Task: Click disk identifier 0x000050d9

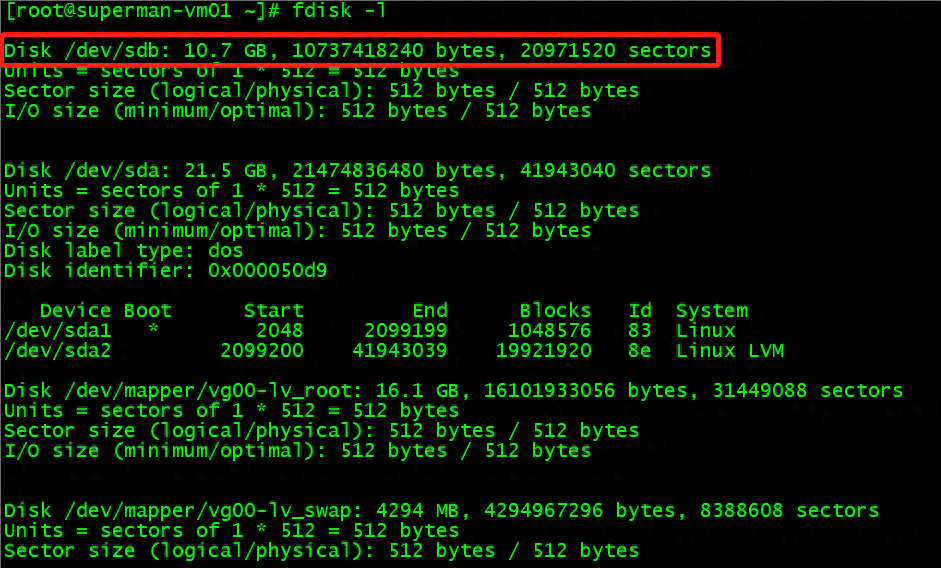Action: coord(268,270)
